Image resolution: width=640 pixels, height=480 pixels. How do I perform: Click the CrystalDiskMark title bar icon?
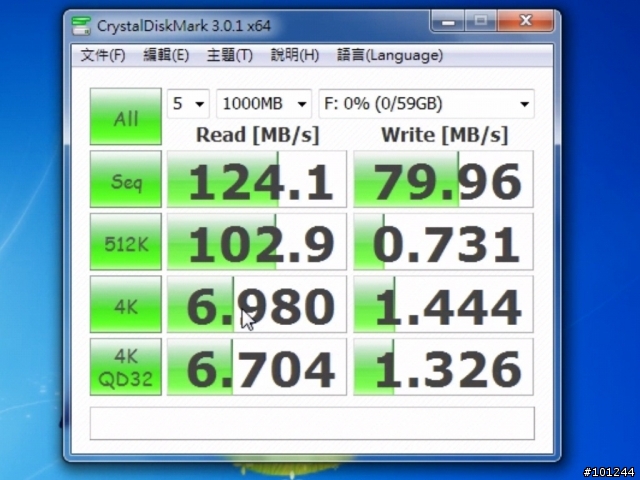81,26
